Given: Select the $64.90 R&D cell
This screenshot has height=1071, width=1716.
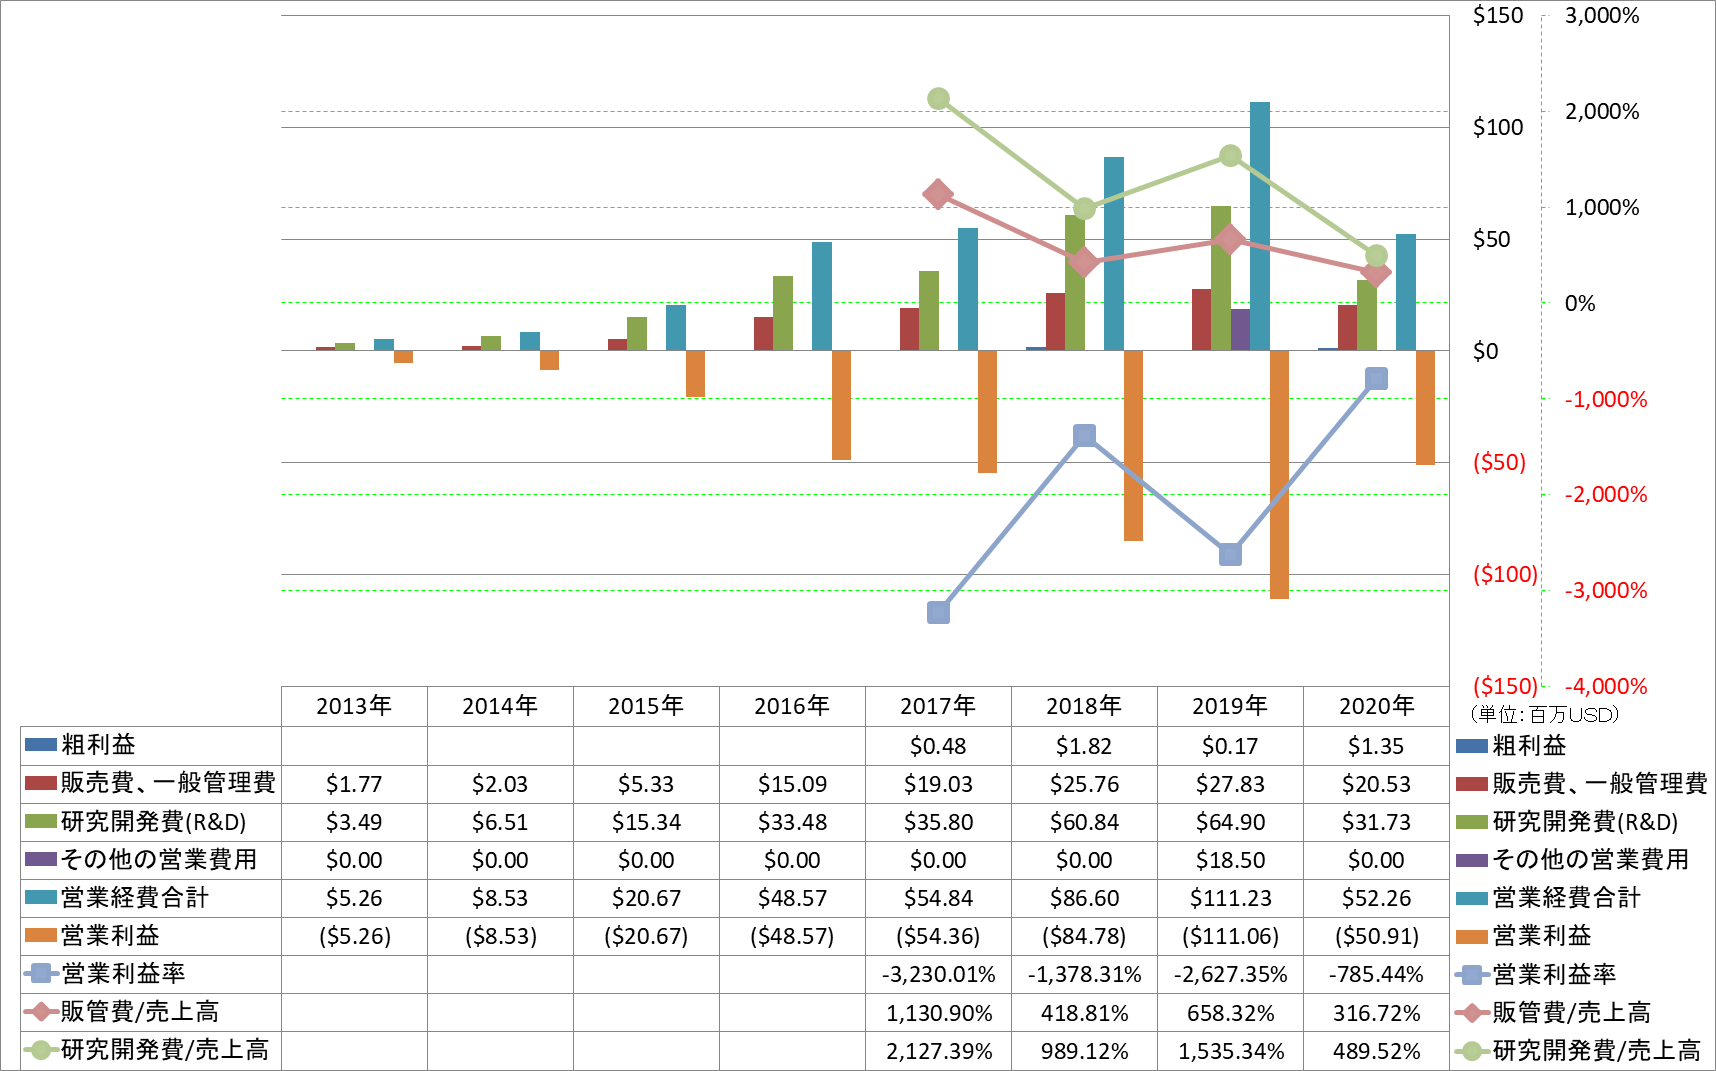Looking at the screenshot, I should click(1230, 822).
